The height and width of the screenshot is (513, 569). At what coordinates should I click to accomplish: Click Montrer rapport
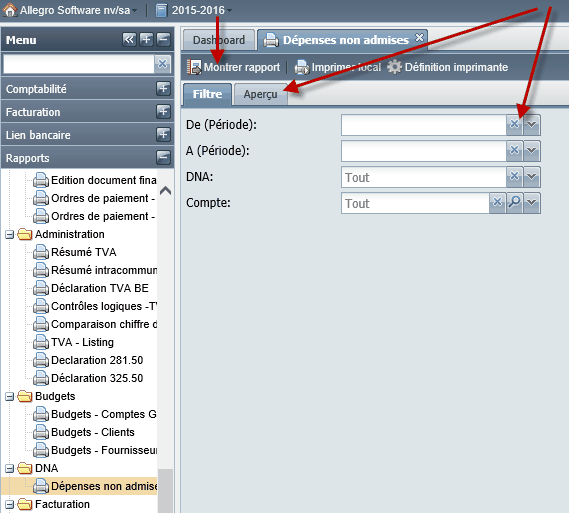pyautogui.click(x=234, y=67)
